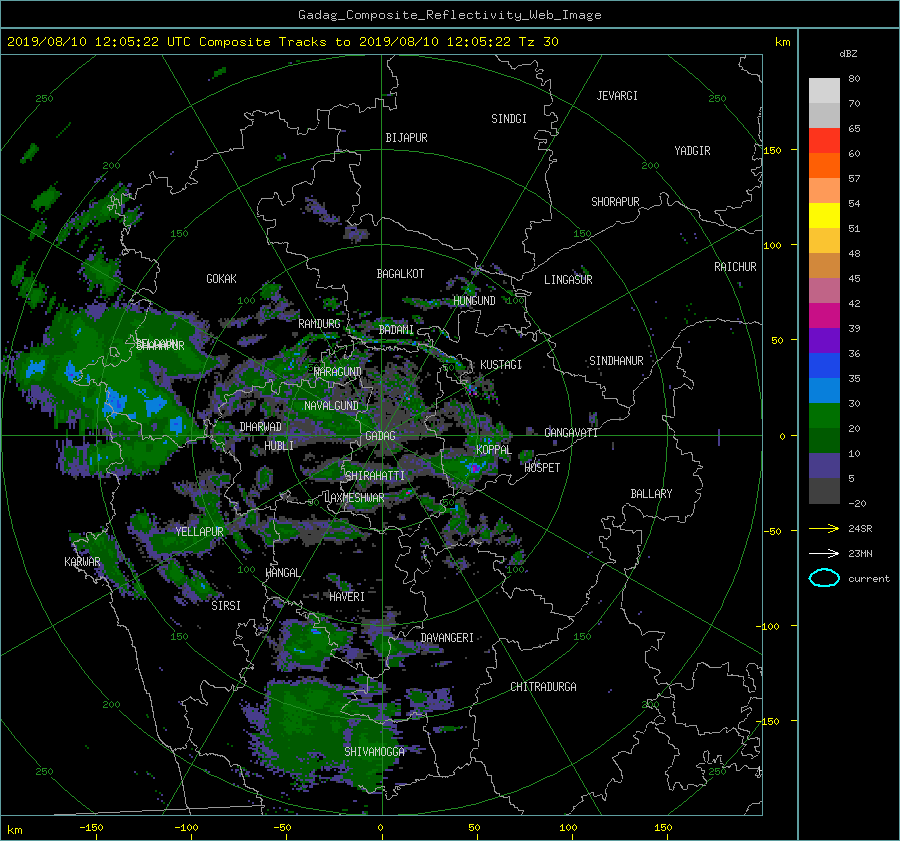The image size is (900, 841).
Task: Click the SINDGI city label
Action: pyautogui.click(x=509, y=119)
